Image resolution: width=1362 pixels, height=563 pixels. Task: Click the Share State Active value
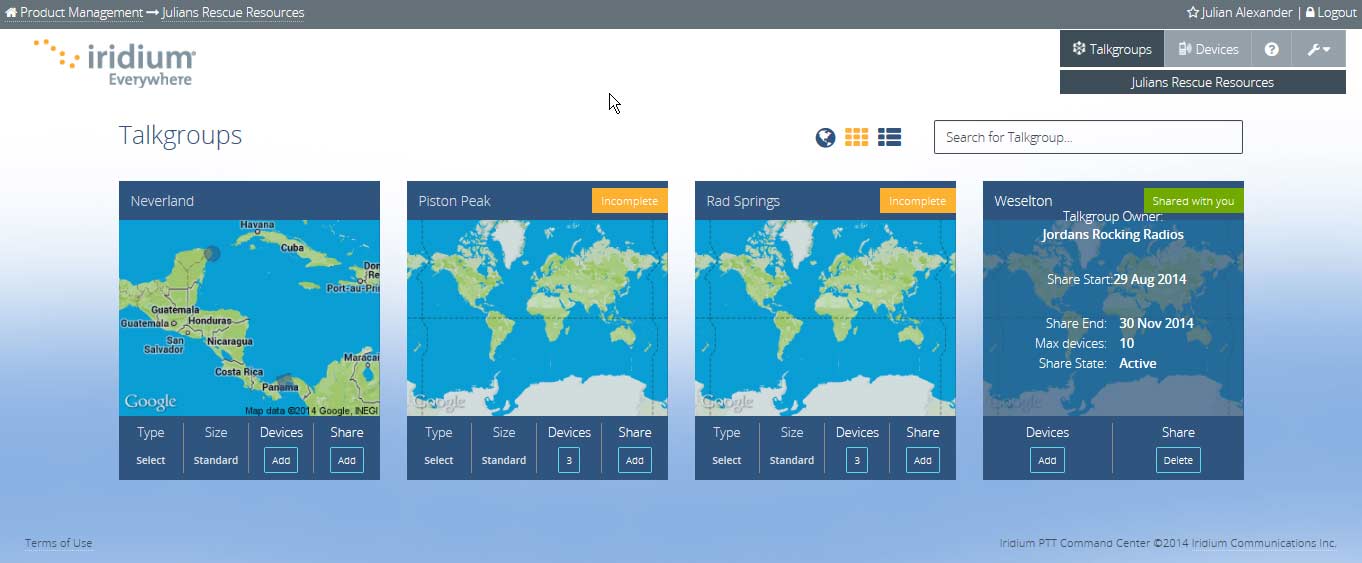pyautogui.click(x=1138, y=363)
